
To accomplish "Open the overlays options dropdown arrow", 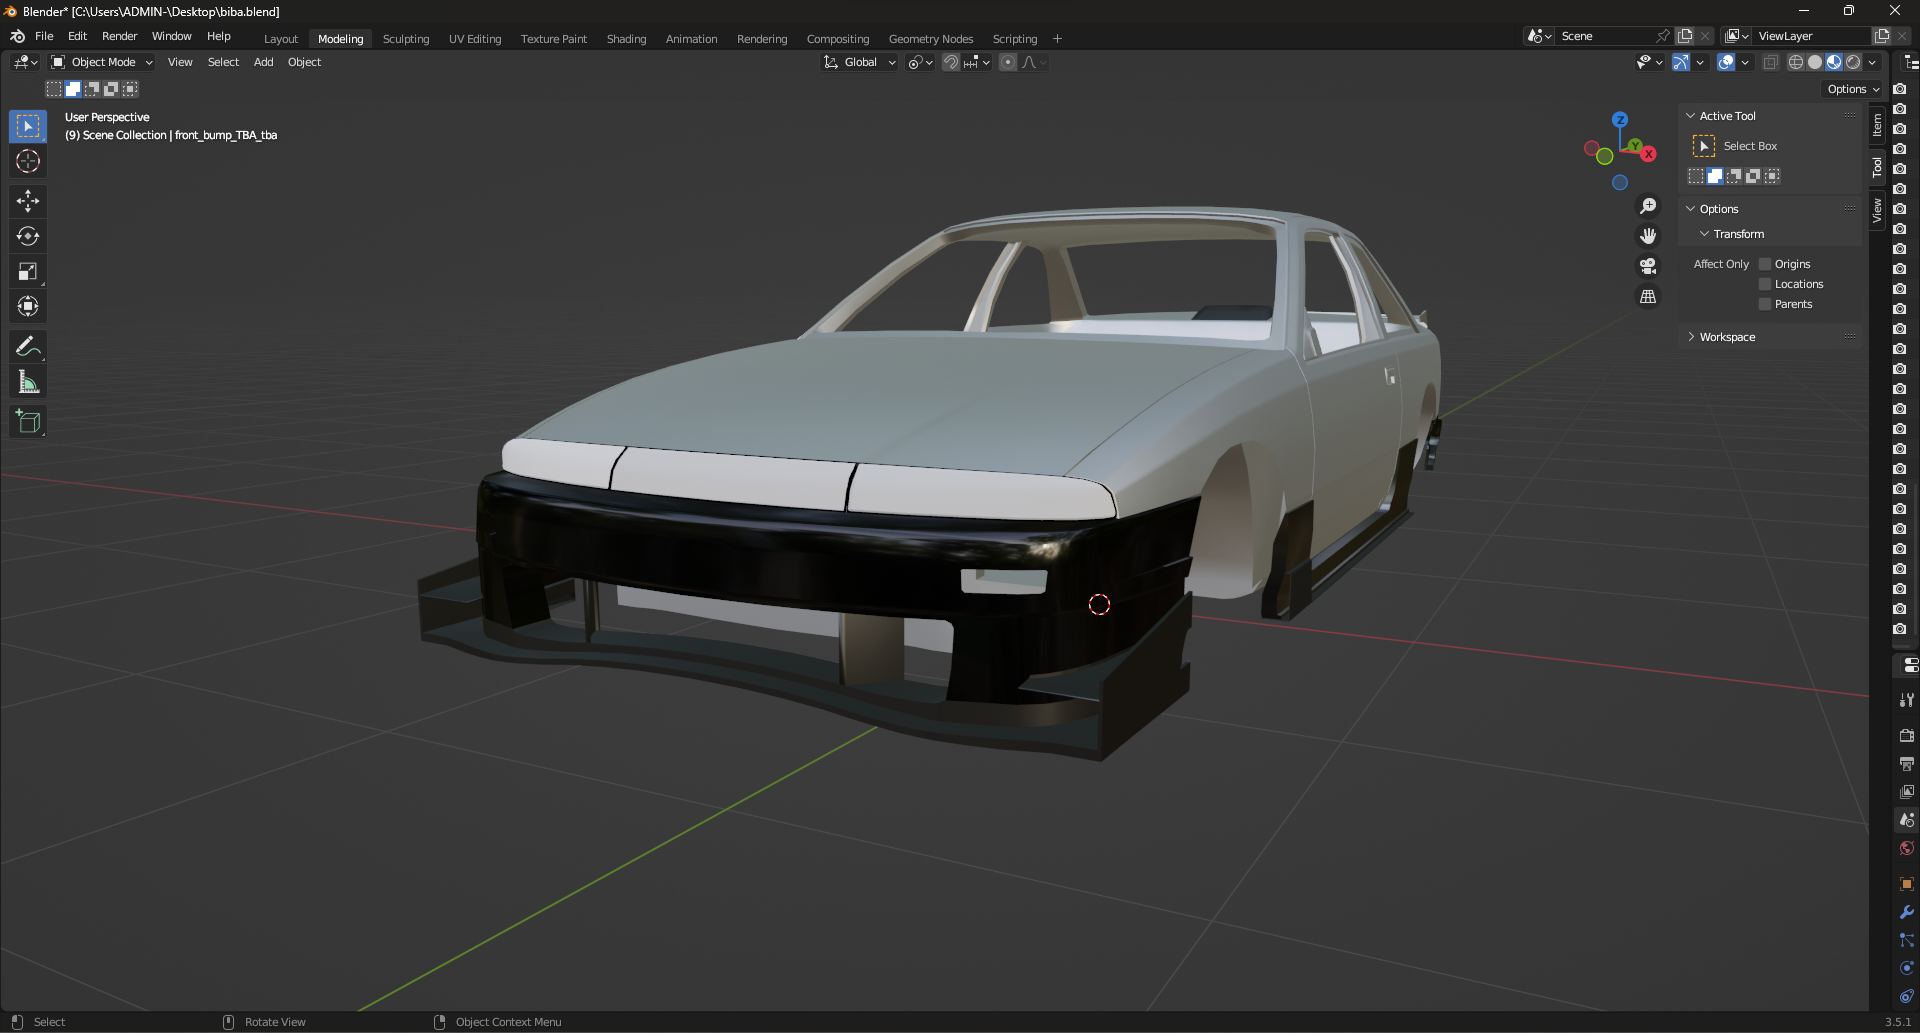I will click(x=1745, y=62).
